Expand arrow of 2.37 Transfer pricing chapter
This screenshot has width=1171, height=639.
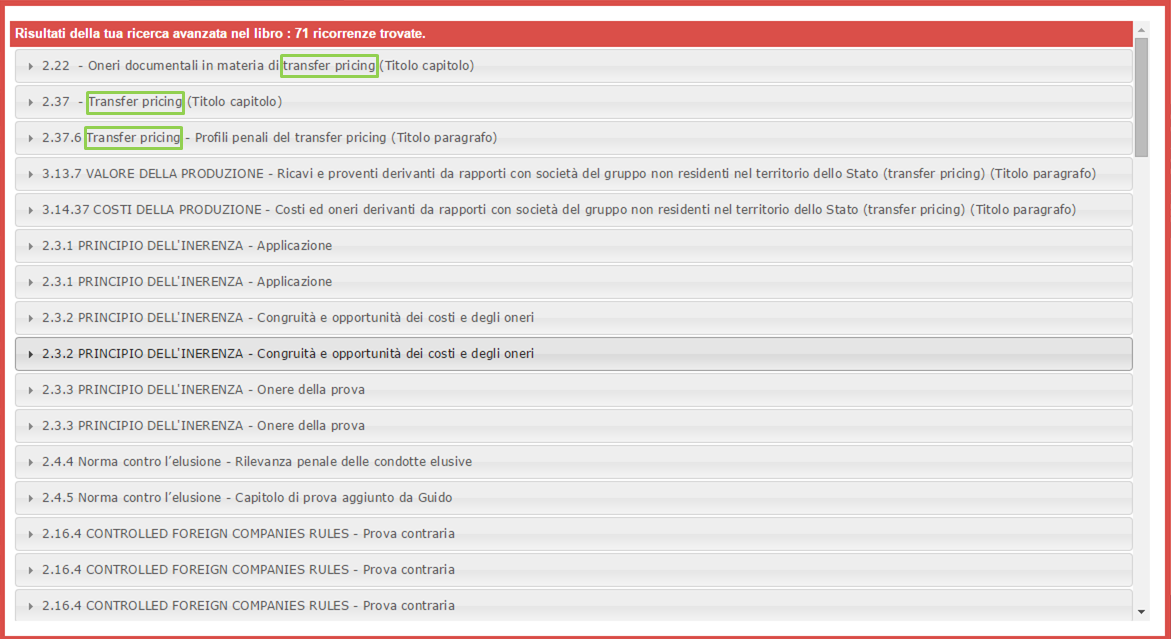(x=31, y=102)
